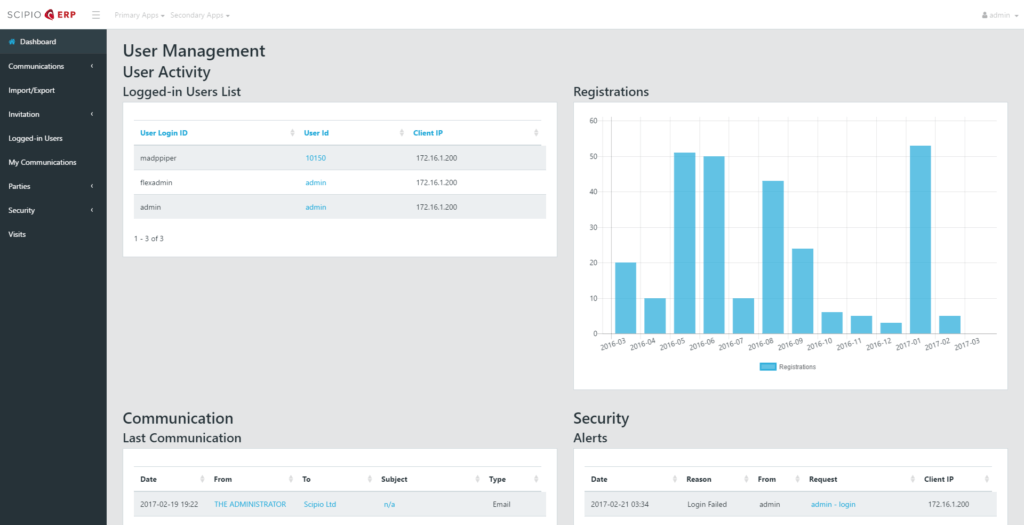The height and width of the screenshot is (525, 1024).
Task: Sort by User Login ID column icon
Action: pyautogui.click(x=294, y=133)
